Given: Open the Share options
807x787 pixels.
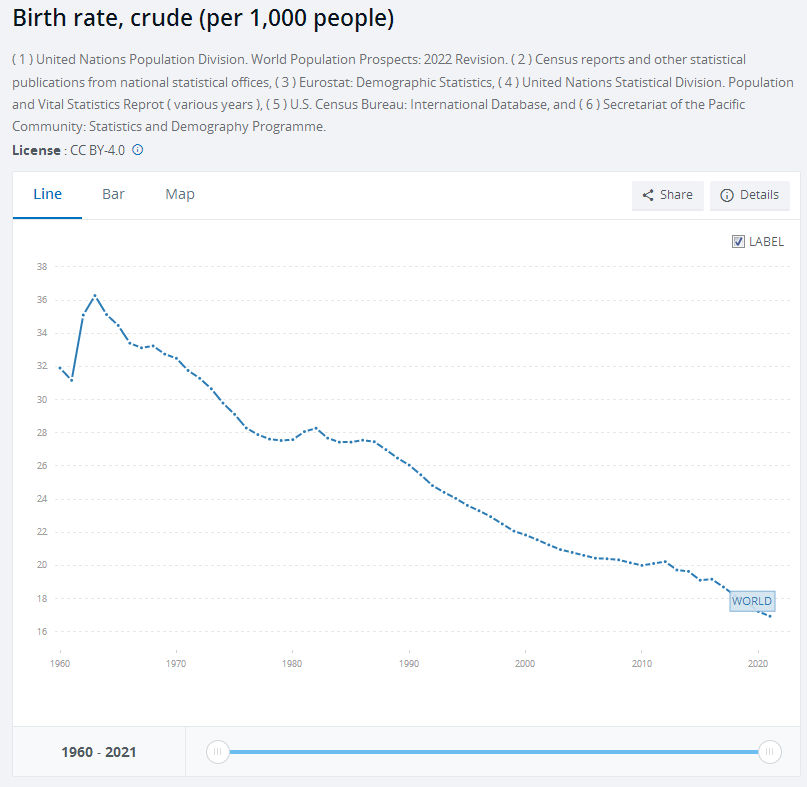Looking at the screenshot, I should 668,195.
